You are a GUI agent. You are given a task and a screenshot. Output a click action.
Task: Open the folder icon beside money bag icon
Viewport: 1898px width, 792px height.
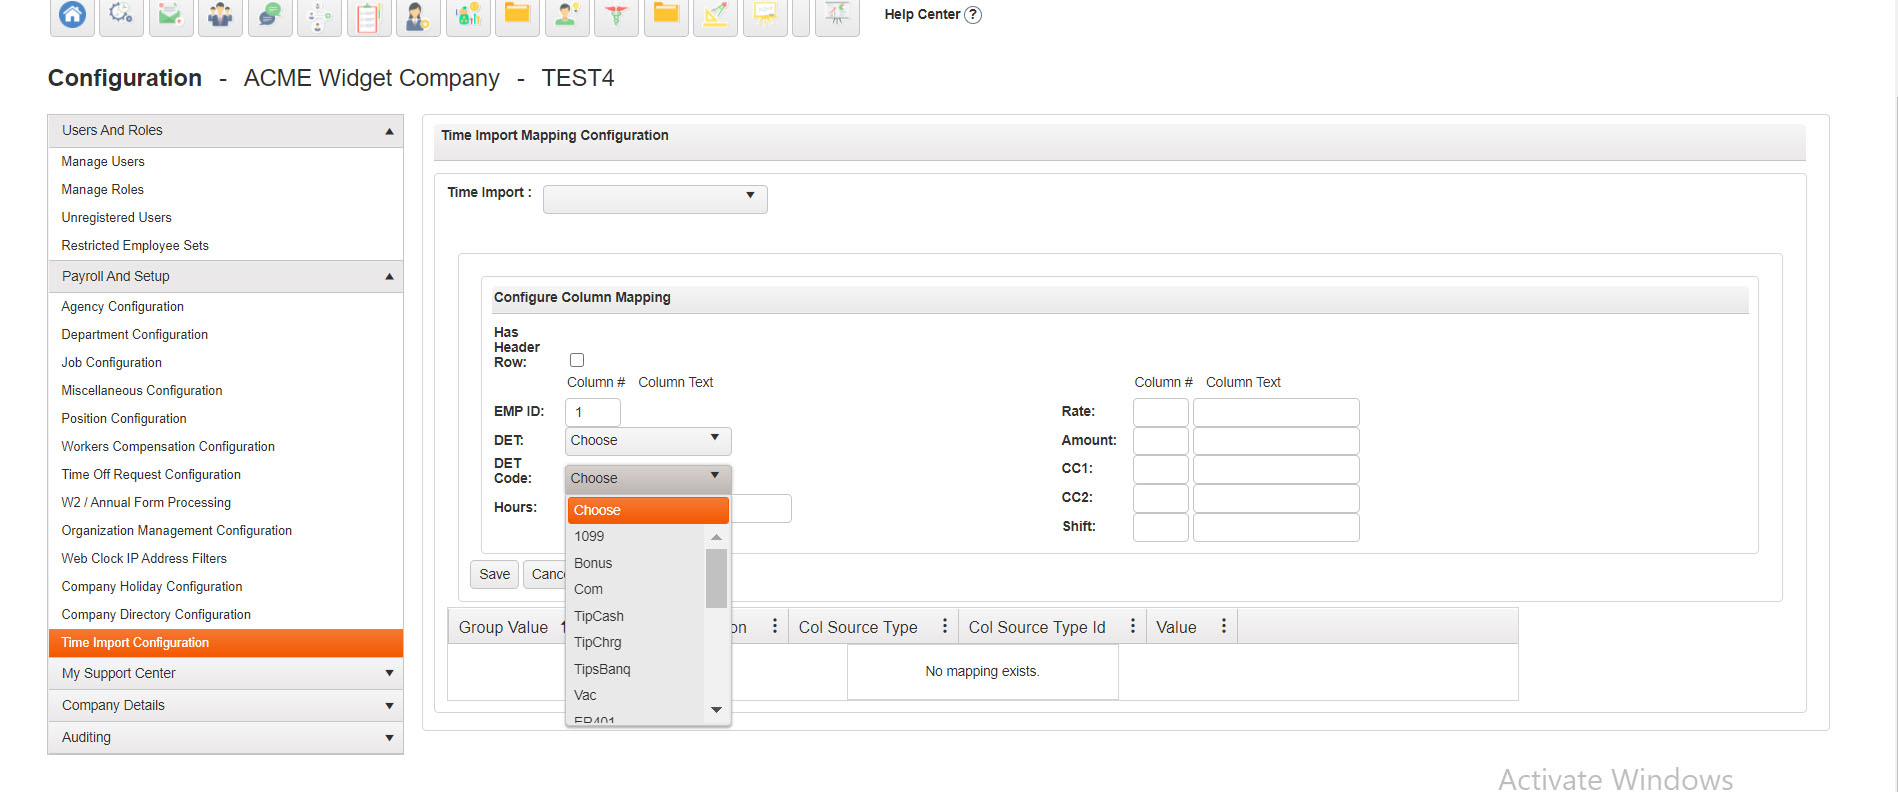click(x=517, y=15)
